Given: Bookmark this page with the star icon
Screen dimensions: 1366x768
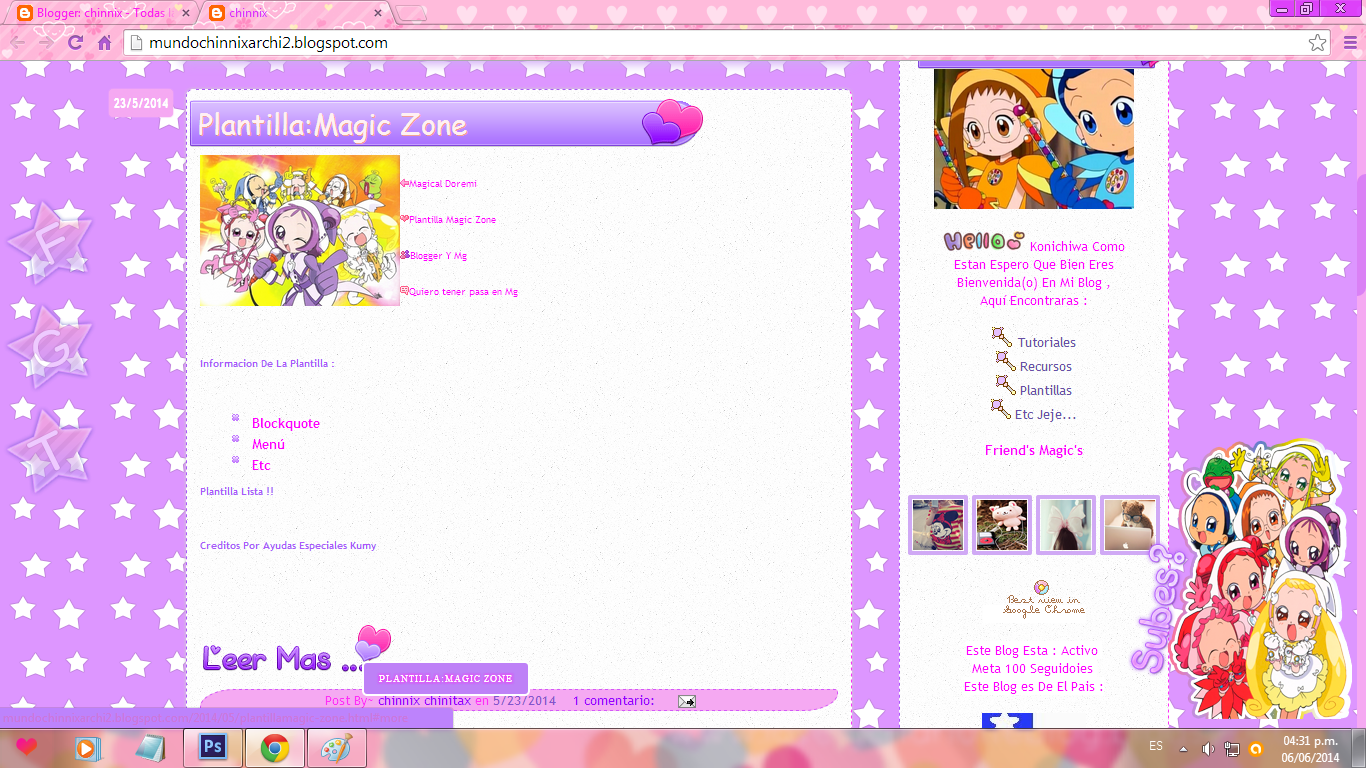Looking at the screenshot, I should point(1318,43).
